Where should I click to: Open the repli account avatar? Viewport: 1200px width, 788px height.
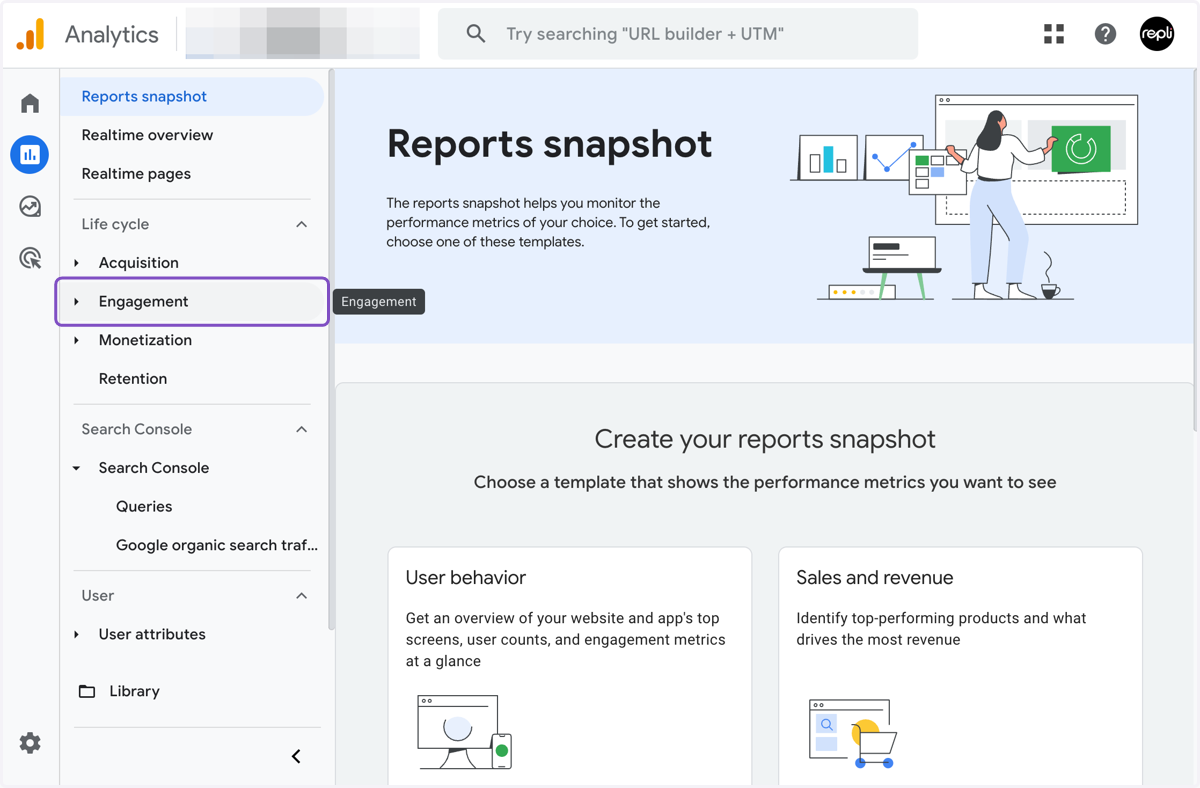(x=1157, y=34)
